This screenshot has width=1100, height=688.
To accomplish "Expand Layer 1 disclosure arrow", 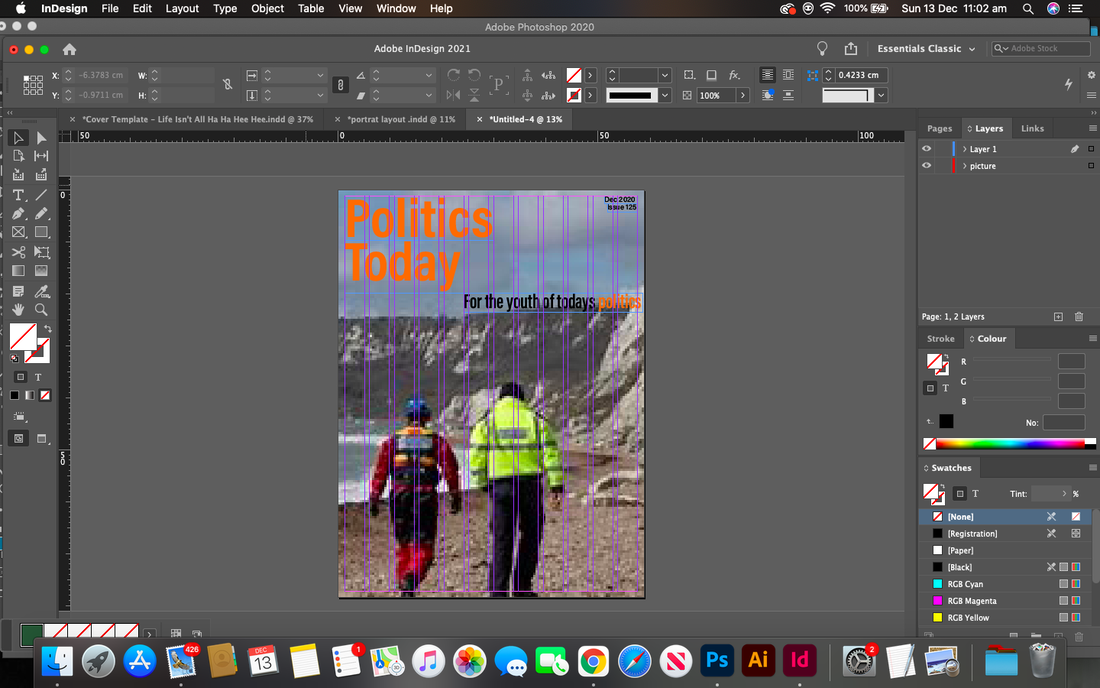I will coord(965,149).
